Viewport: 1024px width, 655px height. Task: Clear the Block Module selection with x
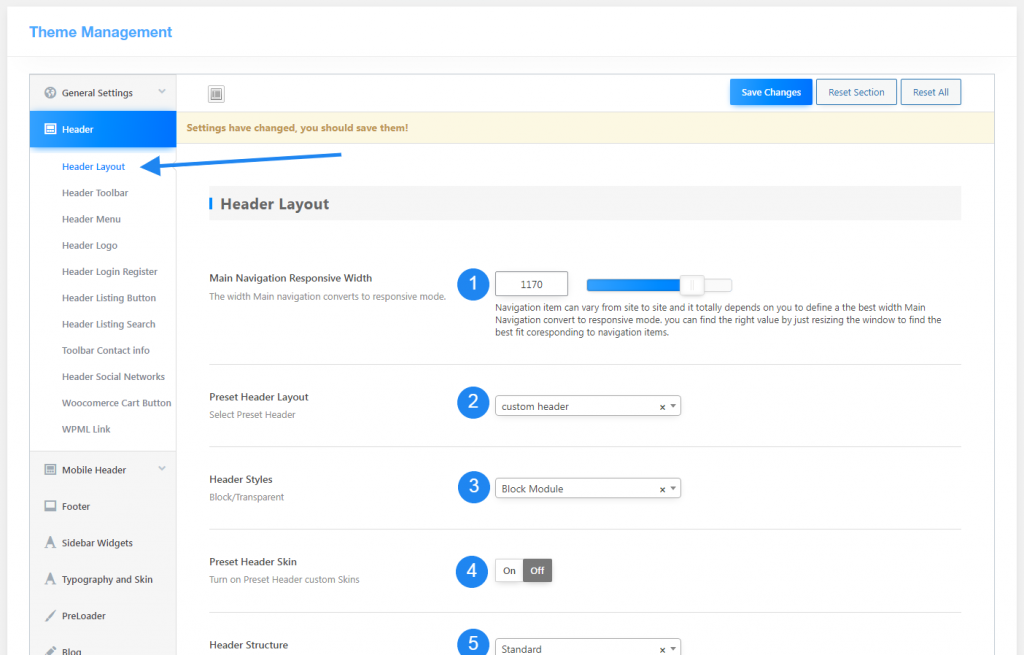662,489
